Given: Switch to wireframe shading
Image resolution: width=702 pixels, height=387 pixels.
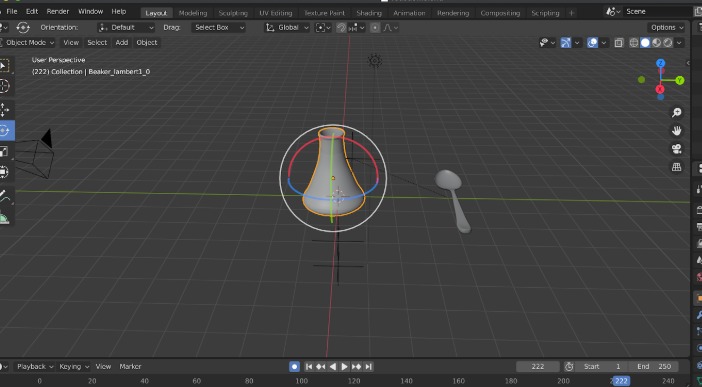Looking at the screenshot, I should click(634, 43).
